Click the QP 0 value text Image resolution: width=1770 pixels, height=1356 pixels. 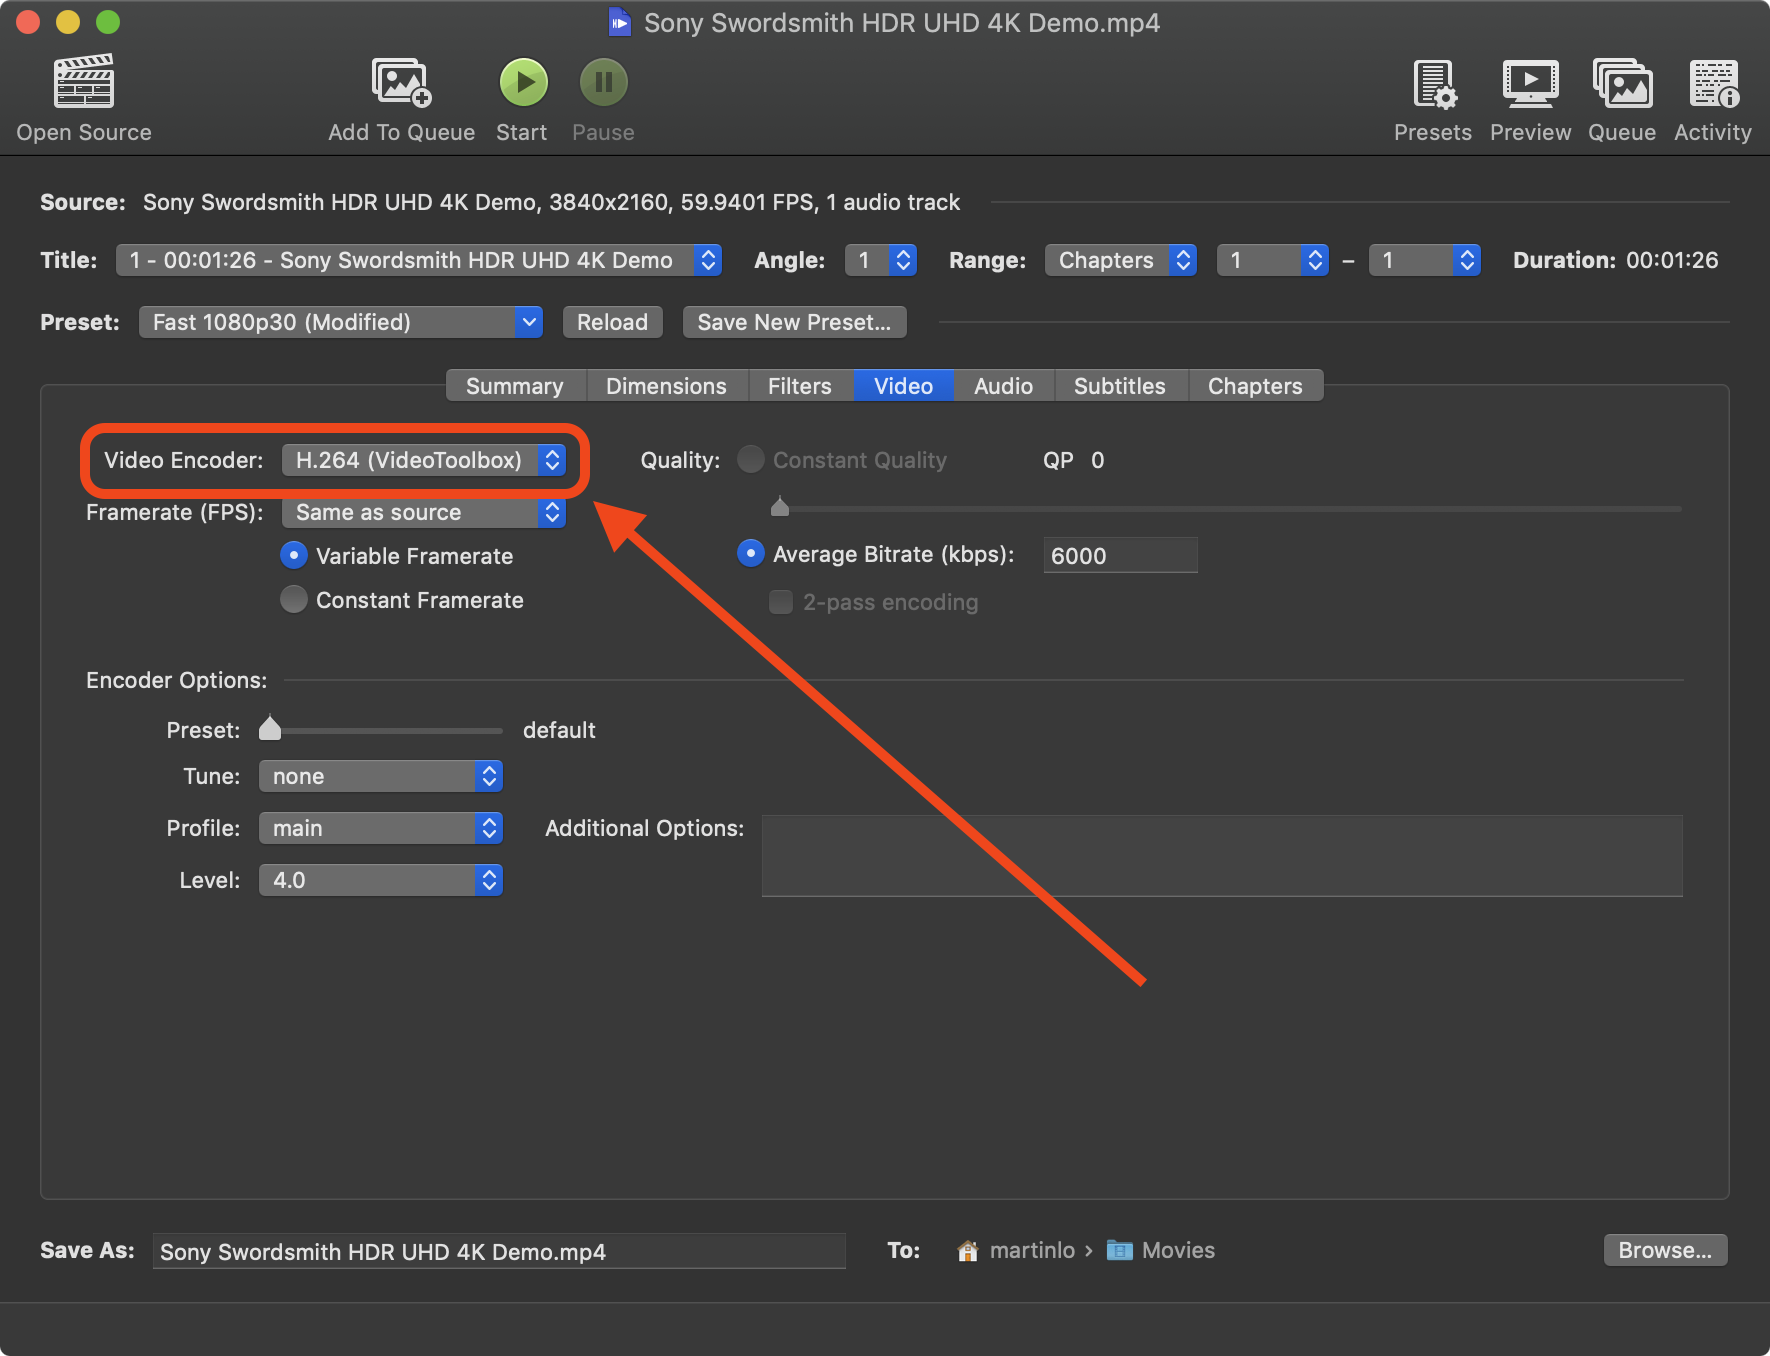click(1074, 460)
